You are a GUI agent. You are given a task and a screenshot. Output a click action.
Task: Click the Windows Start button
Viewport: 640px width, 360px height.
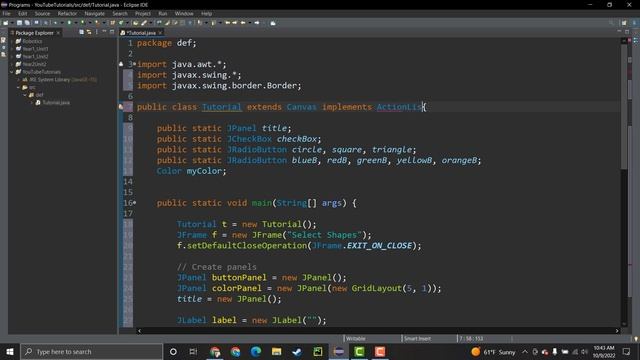coord(10,351)
